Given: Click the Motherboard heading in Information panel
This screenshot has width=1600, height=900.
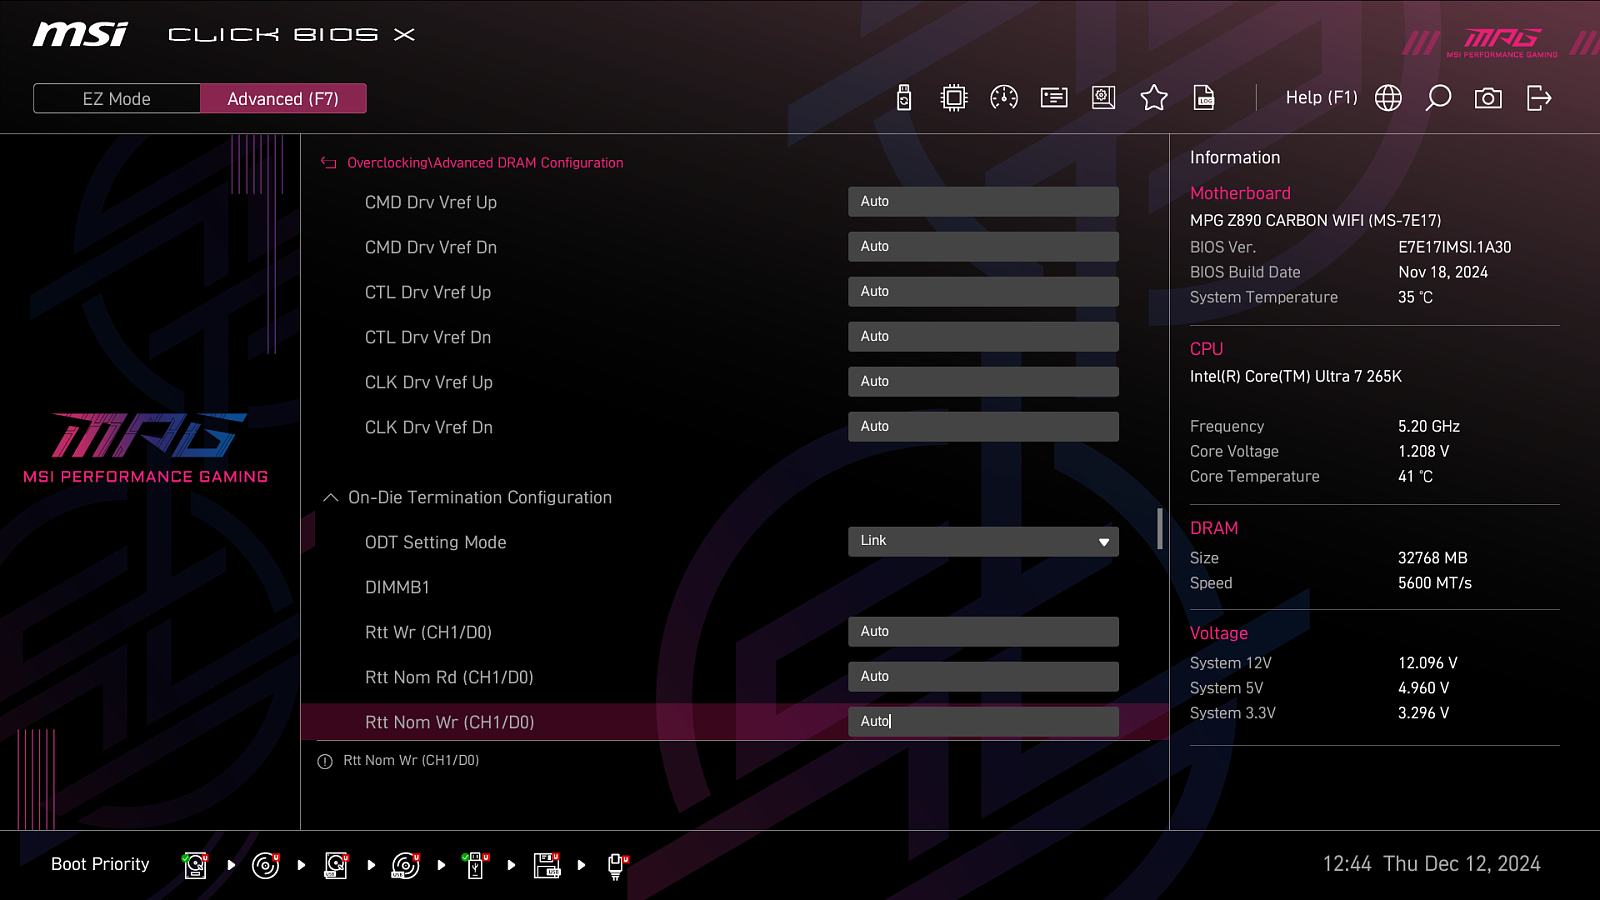Looking at the screenshot, I should click(1240, 193).
